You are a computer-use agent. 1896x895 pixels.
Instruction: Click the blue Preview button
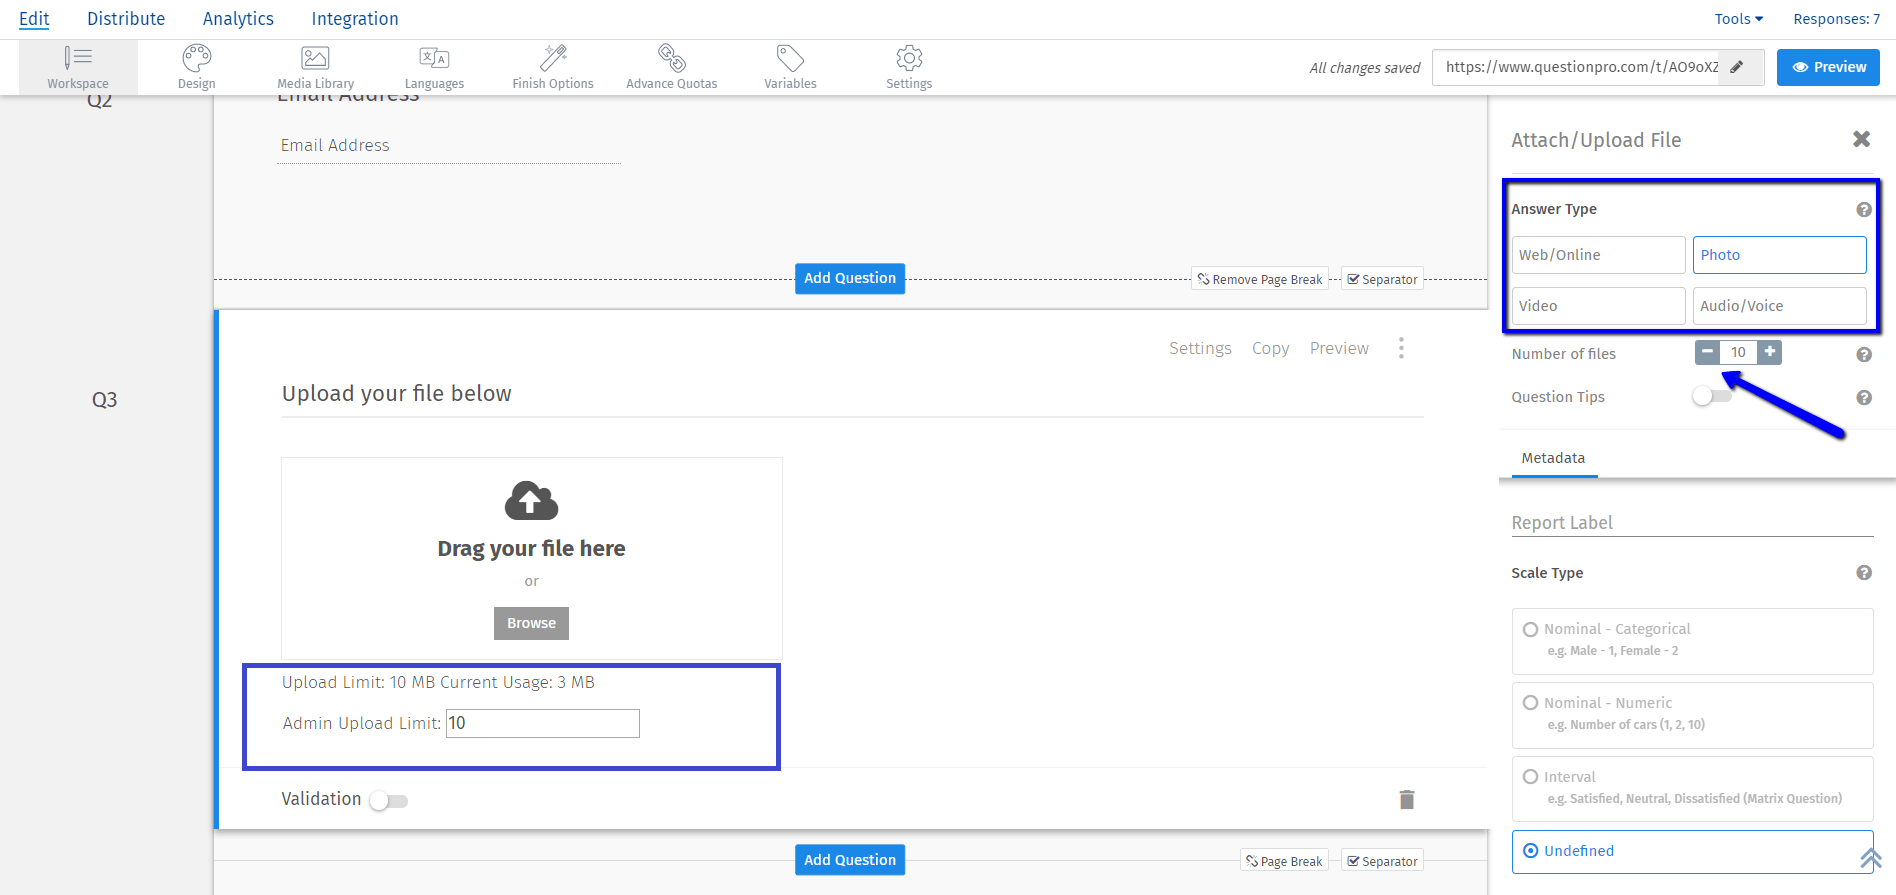click(1828, 67)
